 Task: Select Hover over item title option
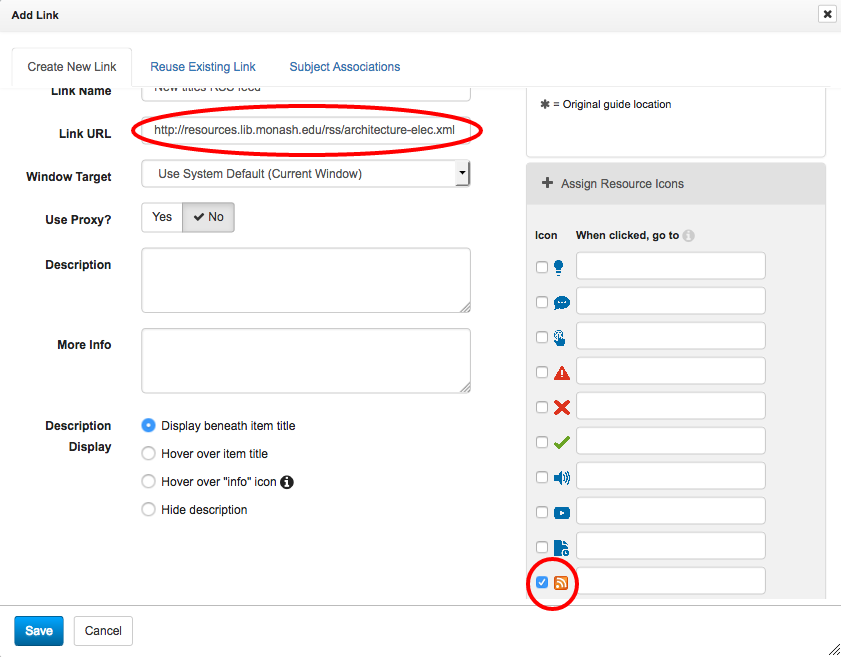[148, 454]
